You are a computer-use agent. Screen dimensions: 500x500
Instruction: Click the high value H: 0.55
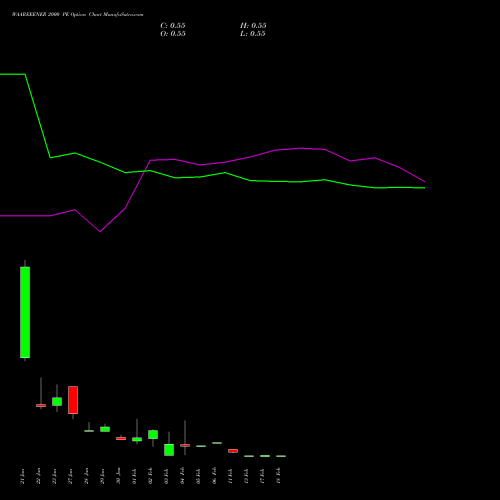tap(253, 26)
